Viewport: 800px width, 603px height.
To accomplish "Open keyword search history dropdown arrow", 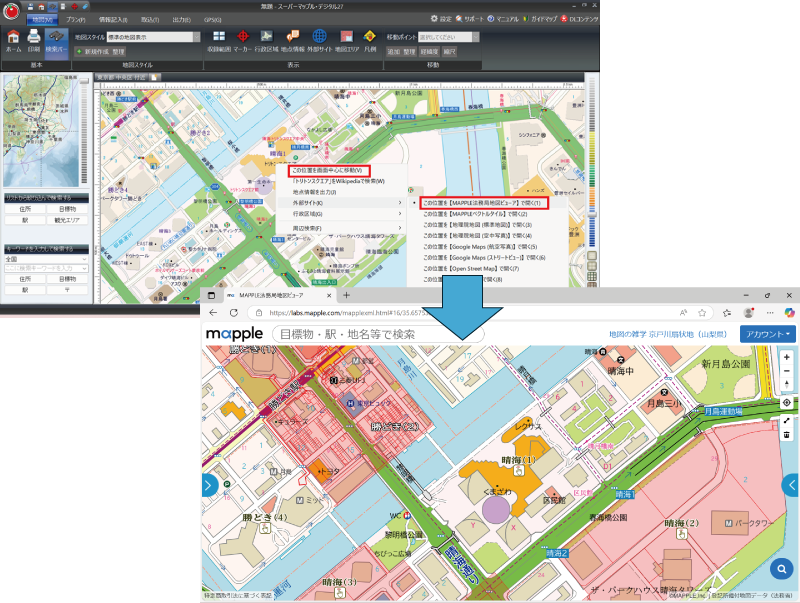I will click(x=85, y=268).
